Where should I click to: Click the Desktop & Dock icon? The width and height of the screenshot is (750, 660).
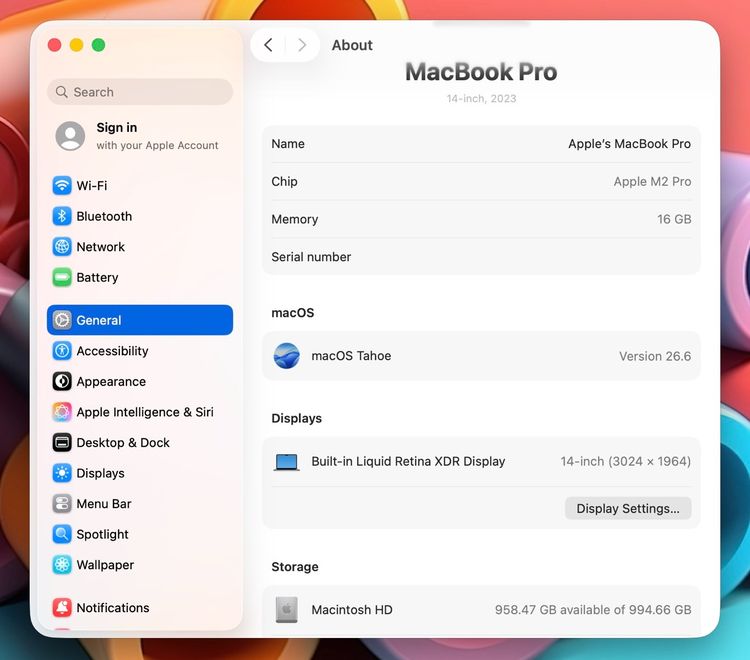click(x=62, y=442)
